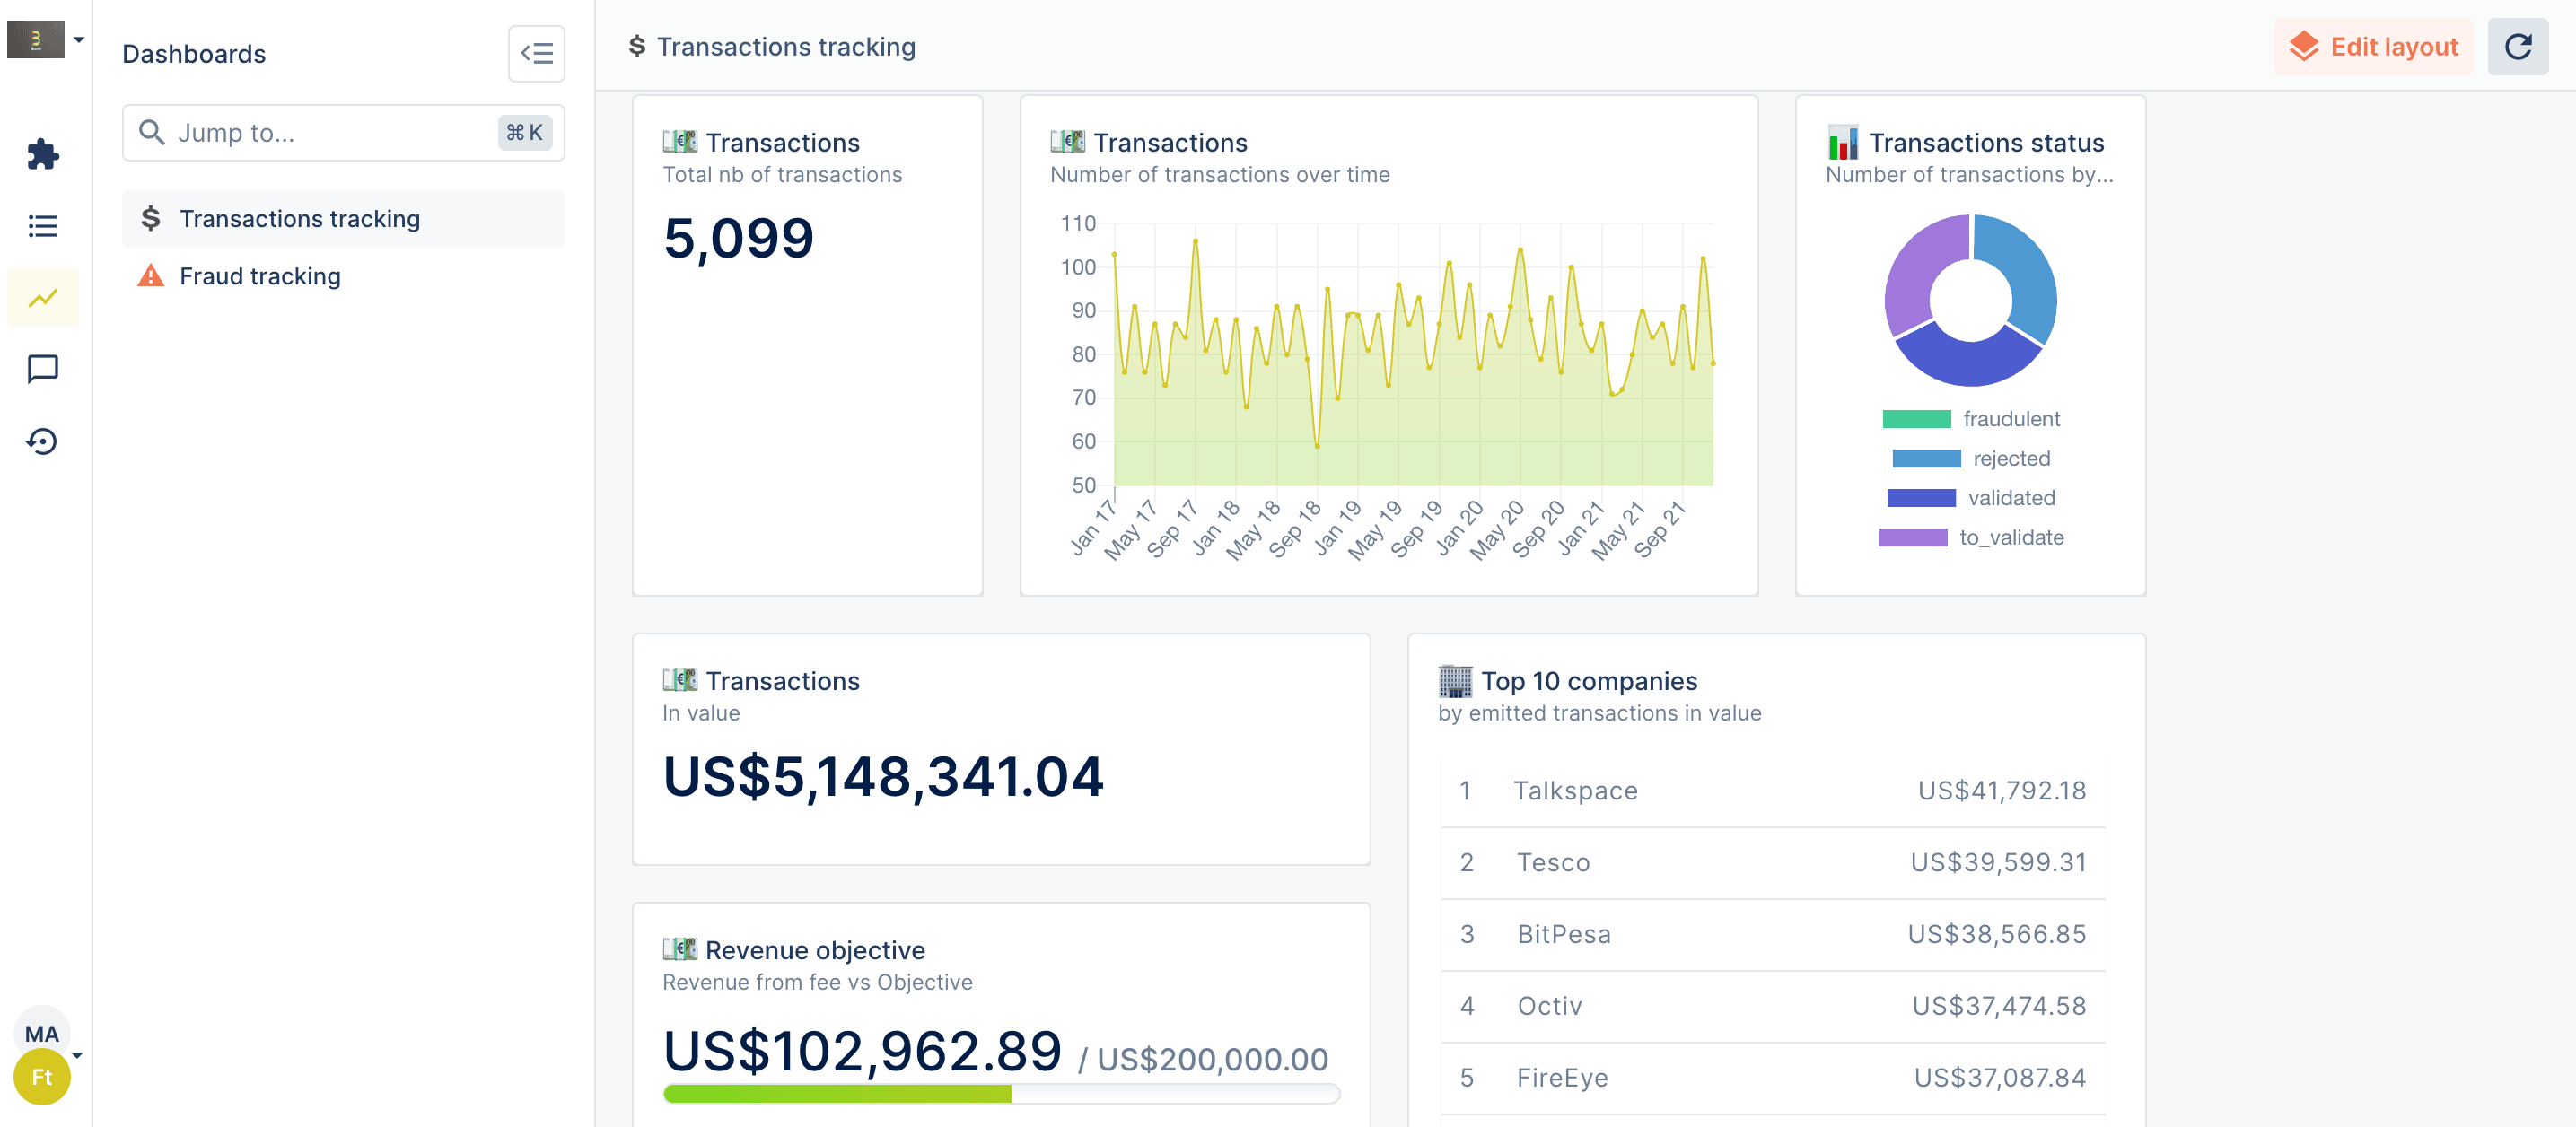This screenshot has width=2576, height=1127.
Task: Switch to the Fraud tracking dashboard
Action: click(x=260, y=276)
